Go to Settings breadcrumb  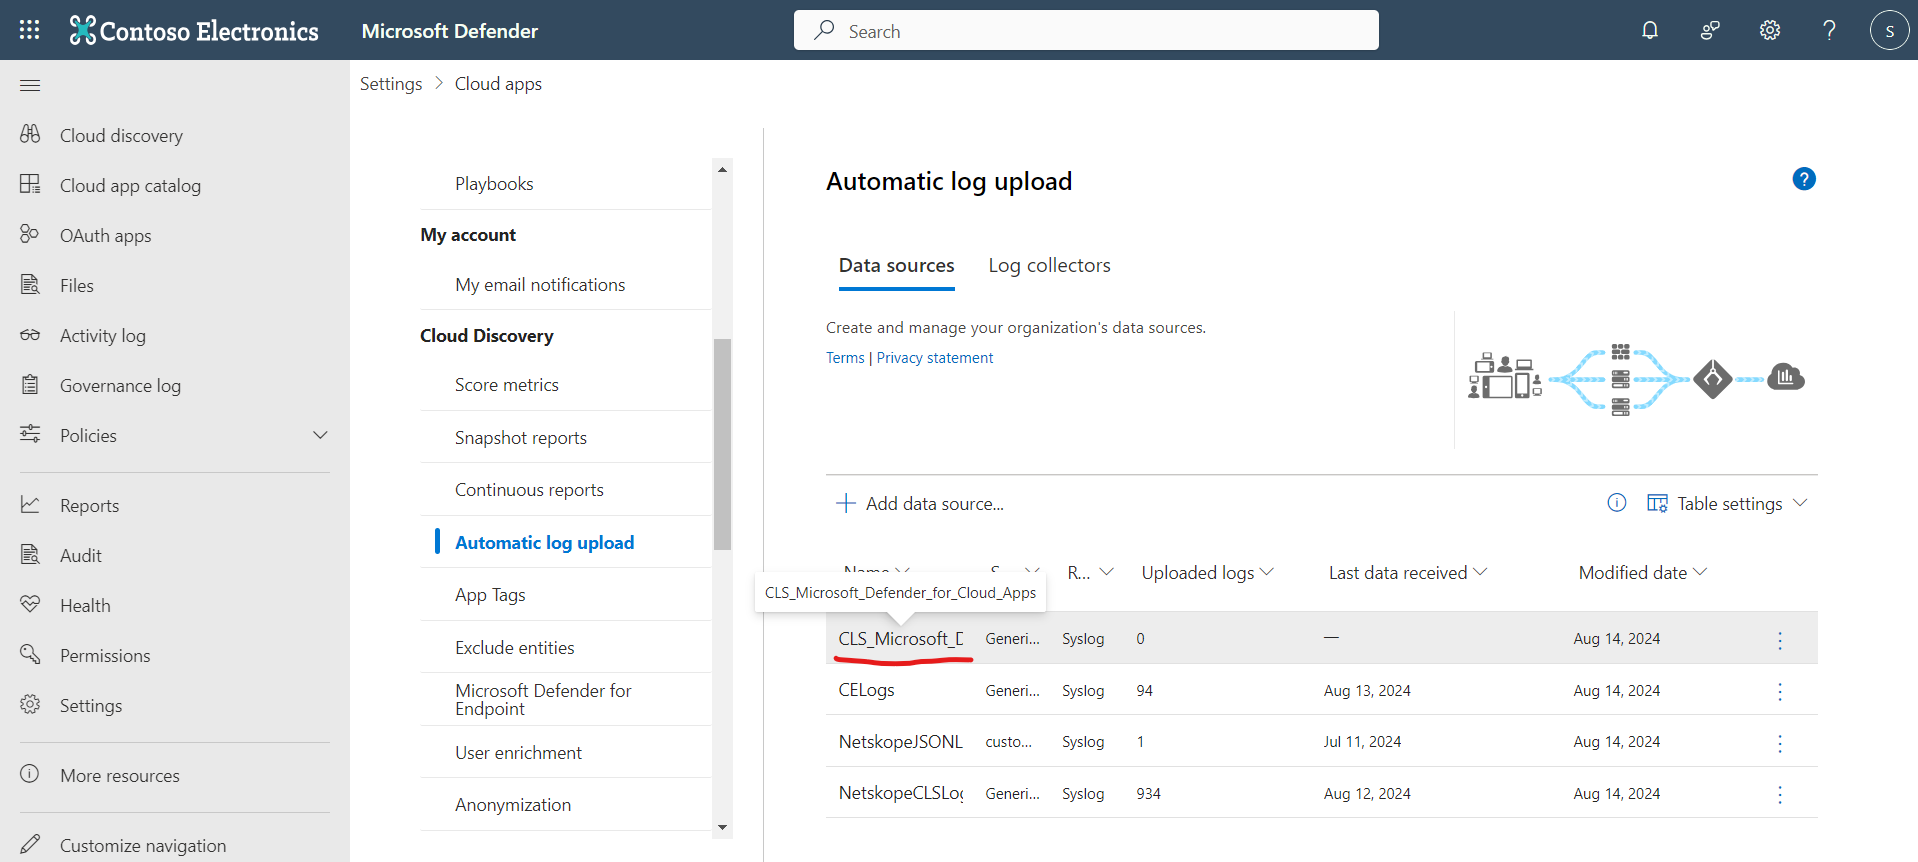point(391,84)
